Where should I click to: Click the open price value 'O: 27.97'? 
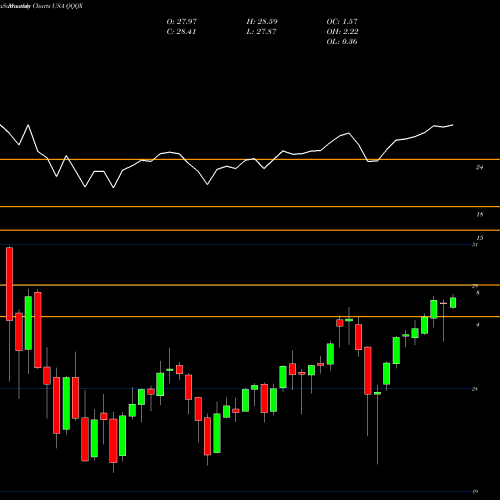182,22
